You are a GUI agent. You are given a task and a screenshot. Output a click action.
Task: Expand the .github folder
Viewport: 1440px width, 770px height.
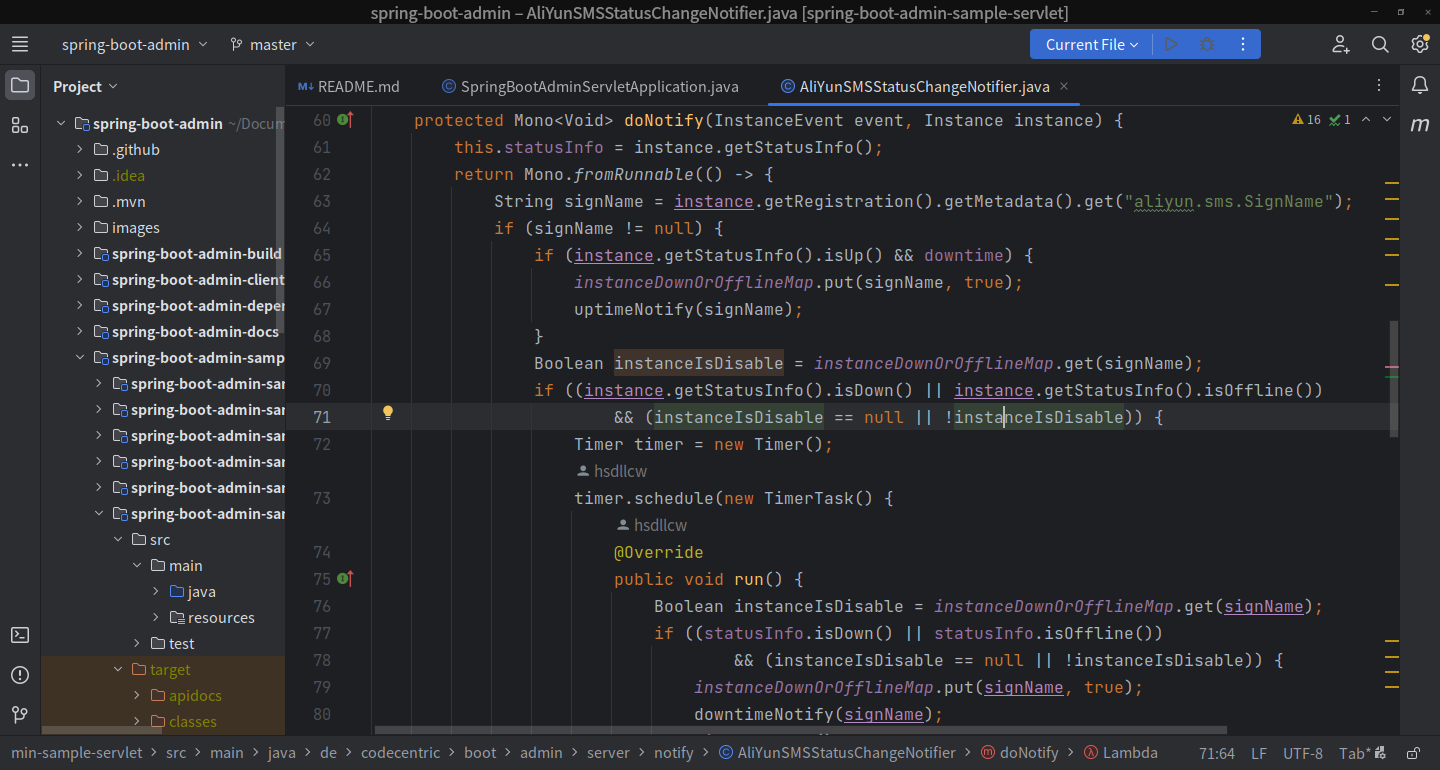pyautogui.click(x=80, y=150)
